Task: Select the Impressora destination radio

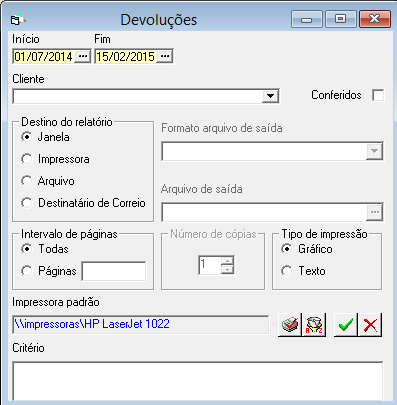Action: [x=27, y=159]
